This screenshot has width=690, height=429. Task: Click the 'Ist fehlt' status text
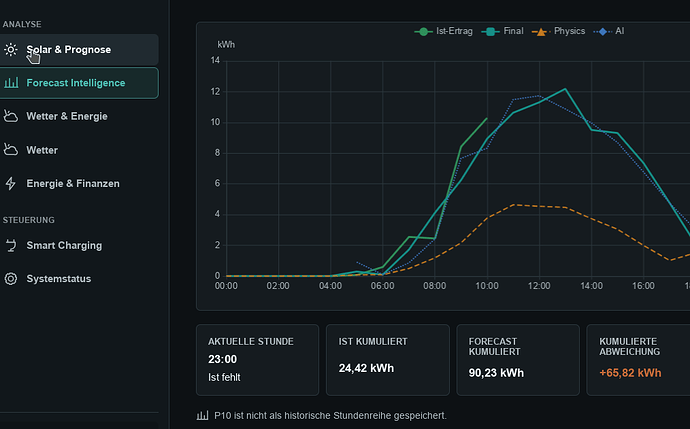(224, 378)
